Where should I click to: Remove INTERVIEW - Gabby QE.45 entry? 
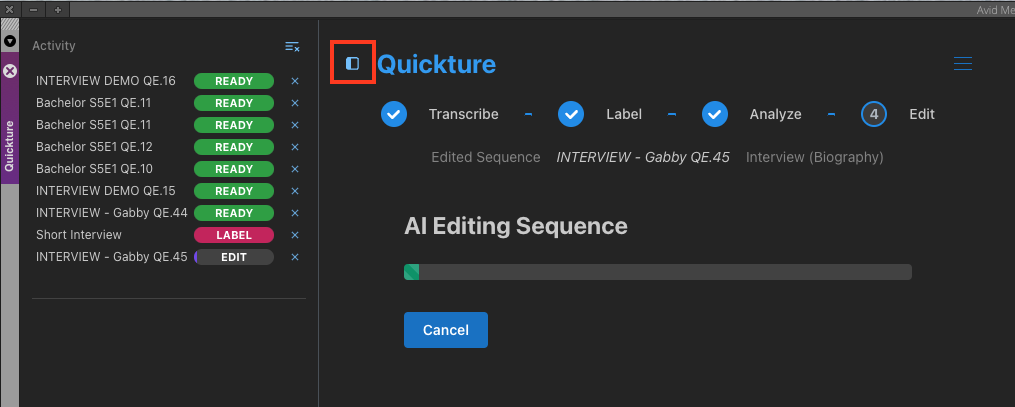point(295,258)
